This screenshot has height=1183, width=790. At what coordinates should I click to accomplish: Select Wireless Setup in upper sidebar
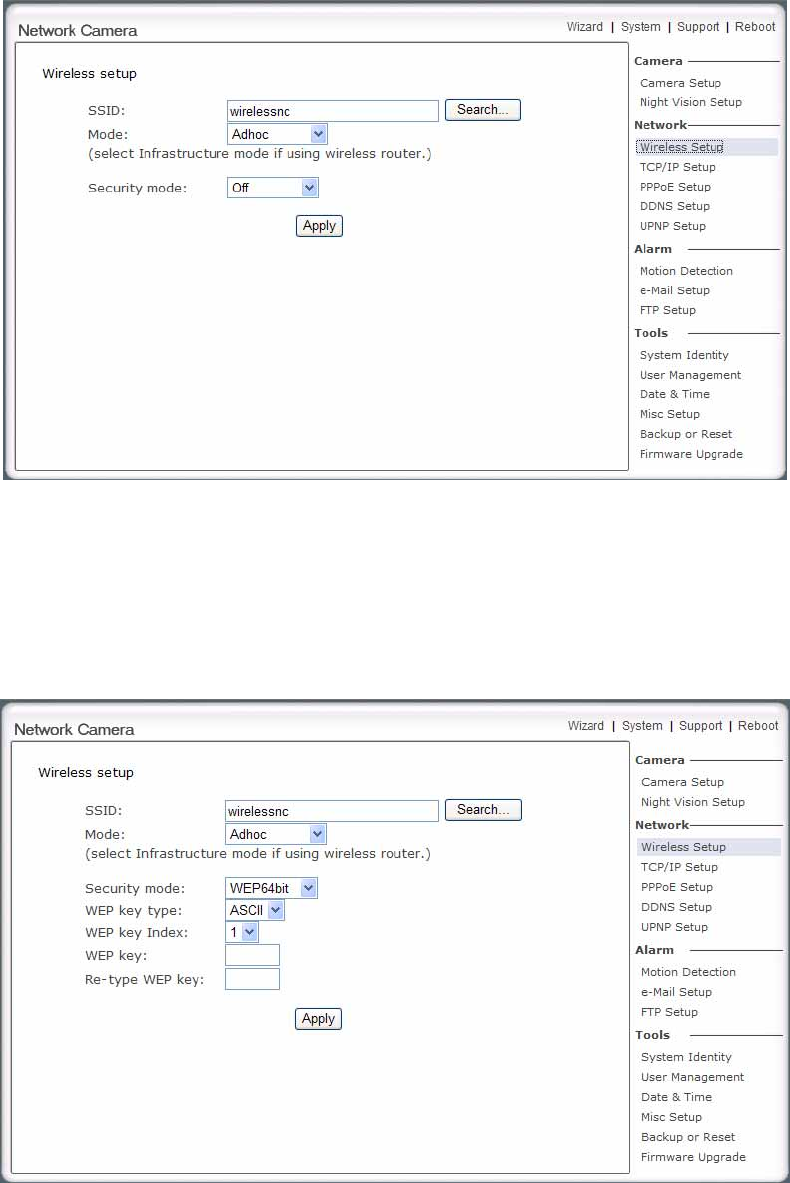[681, 147]
